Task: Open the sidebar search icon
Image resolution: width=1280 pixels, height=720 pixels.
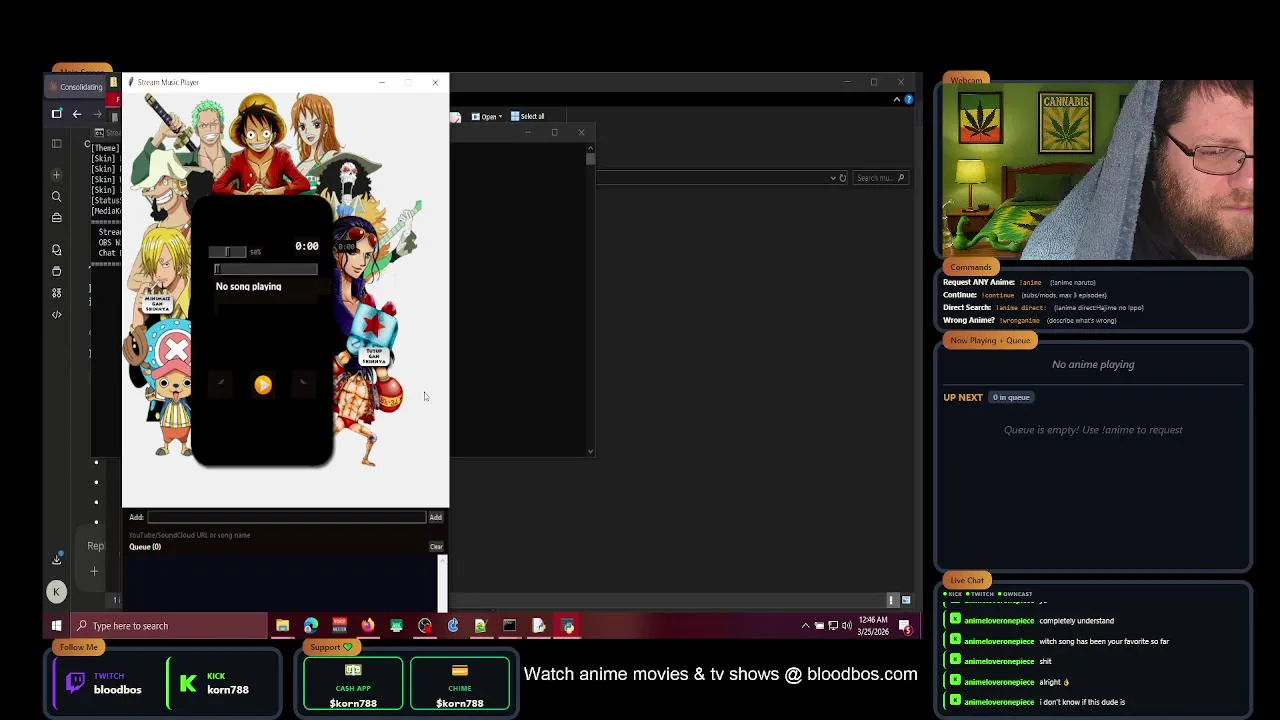Action: (x=56, y=196)
